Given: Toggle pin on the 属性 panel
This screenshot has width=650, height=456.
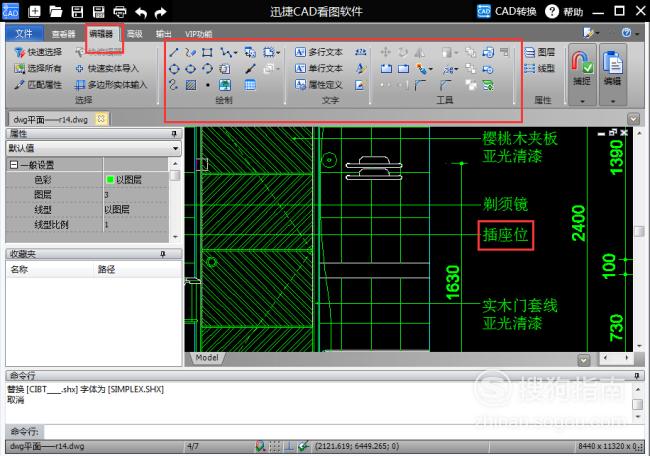Looking at the screenshot, I should click(x=175, y=134).
